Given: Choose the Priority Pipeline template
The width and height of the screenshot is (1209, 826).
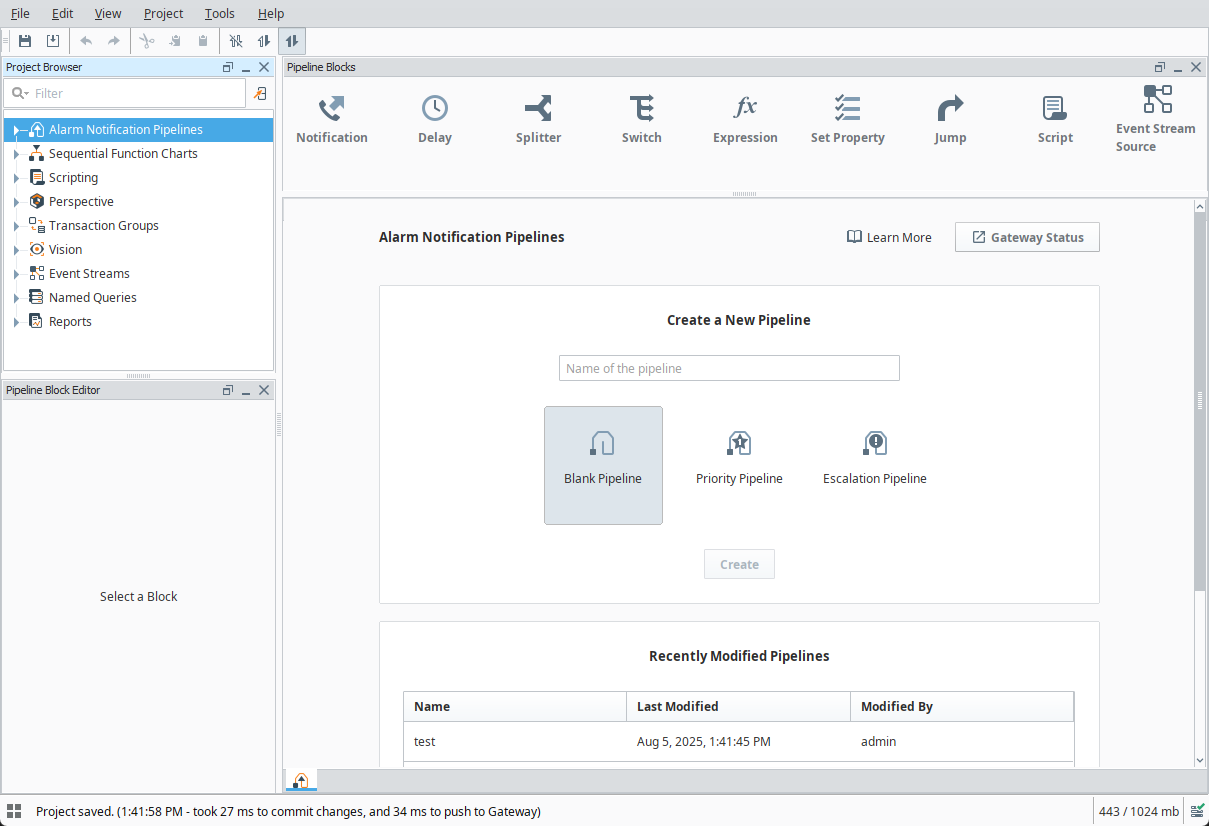Looking at the screenshot, I should pos(739,465).
